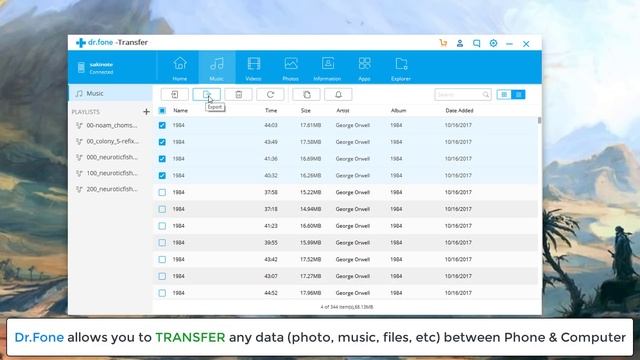Sort by the Album column header
Image resolution: width=640 pixels, height=360 pixels.
click(398, 111)
